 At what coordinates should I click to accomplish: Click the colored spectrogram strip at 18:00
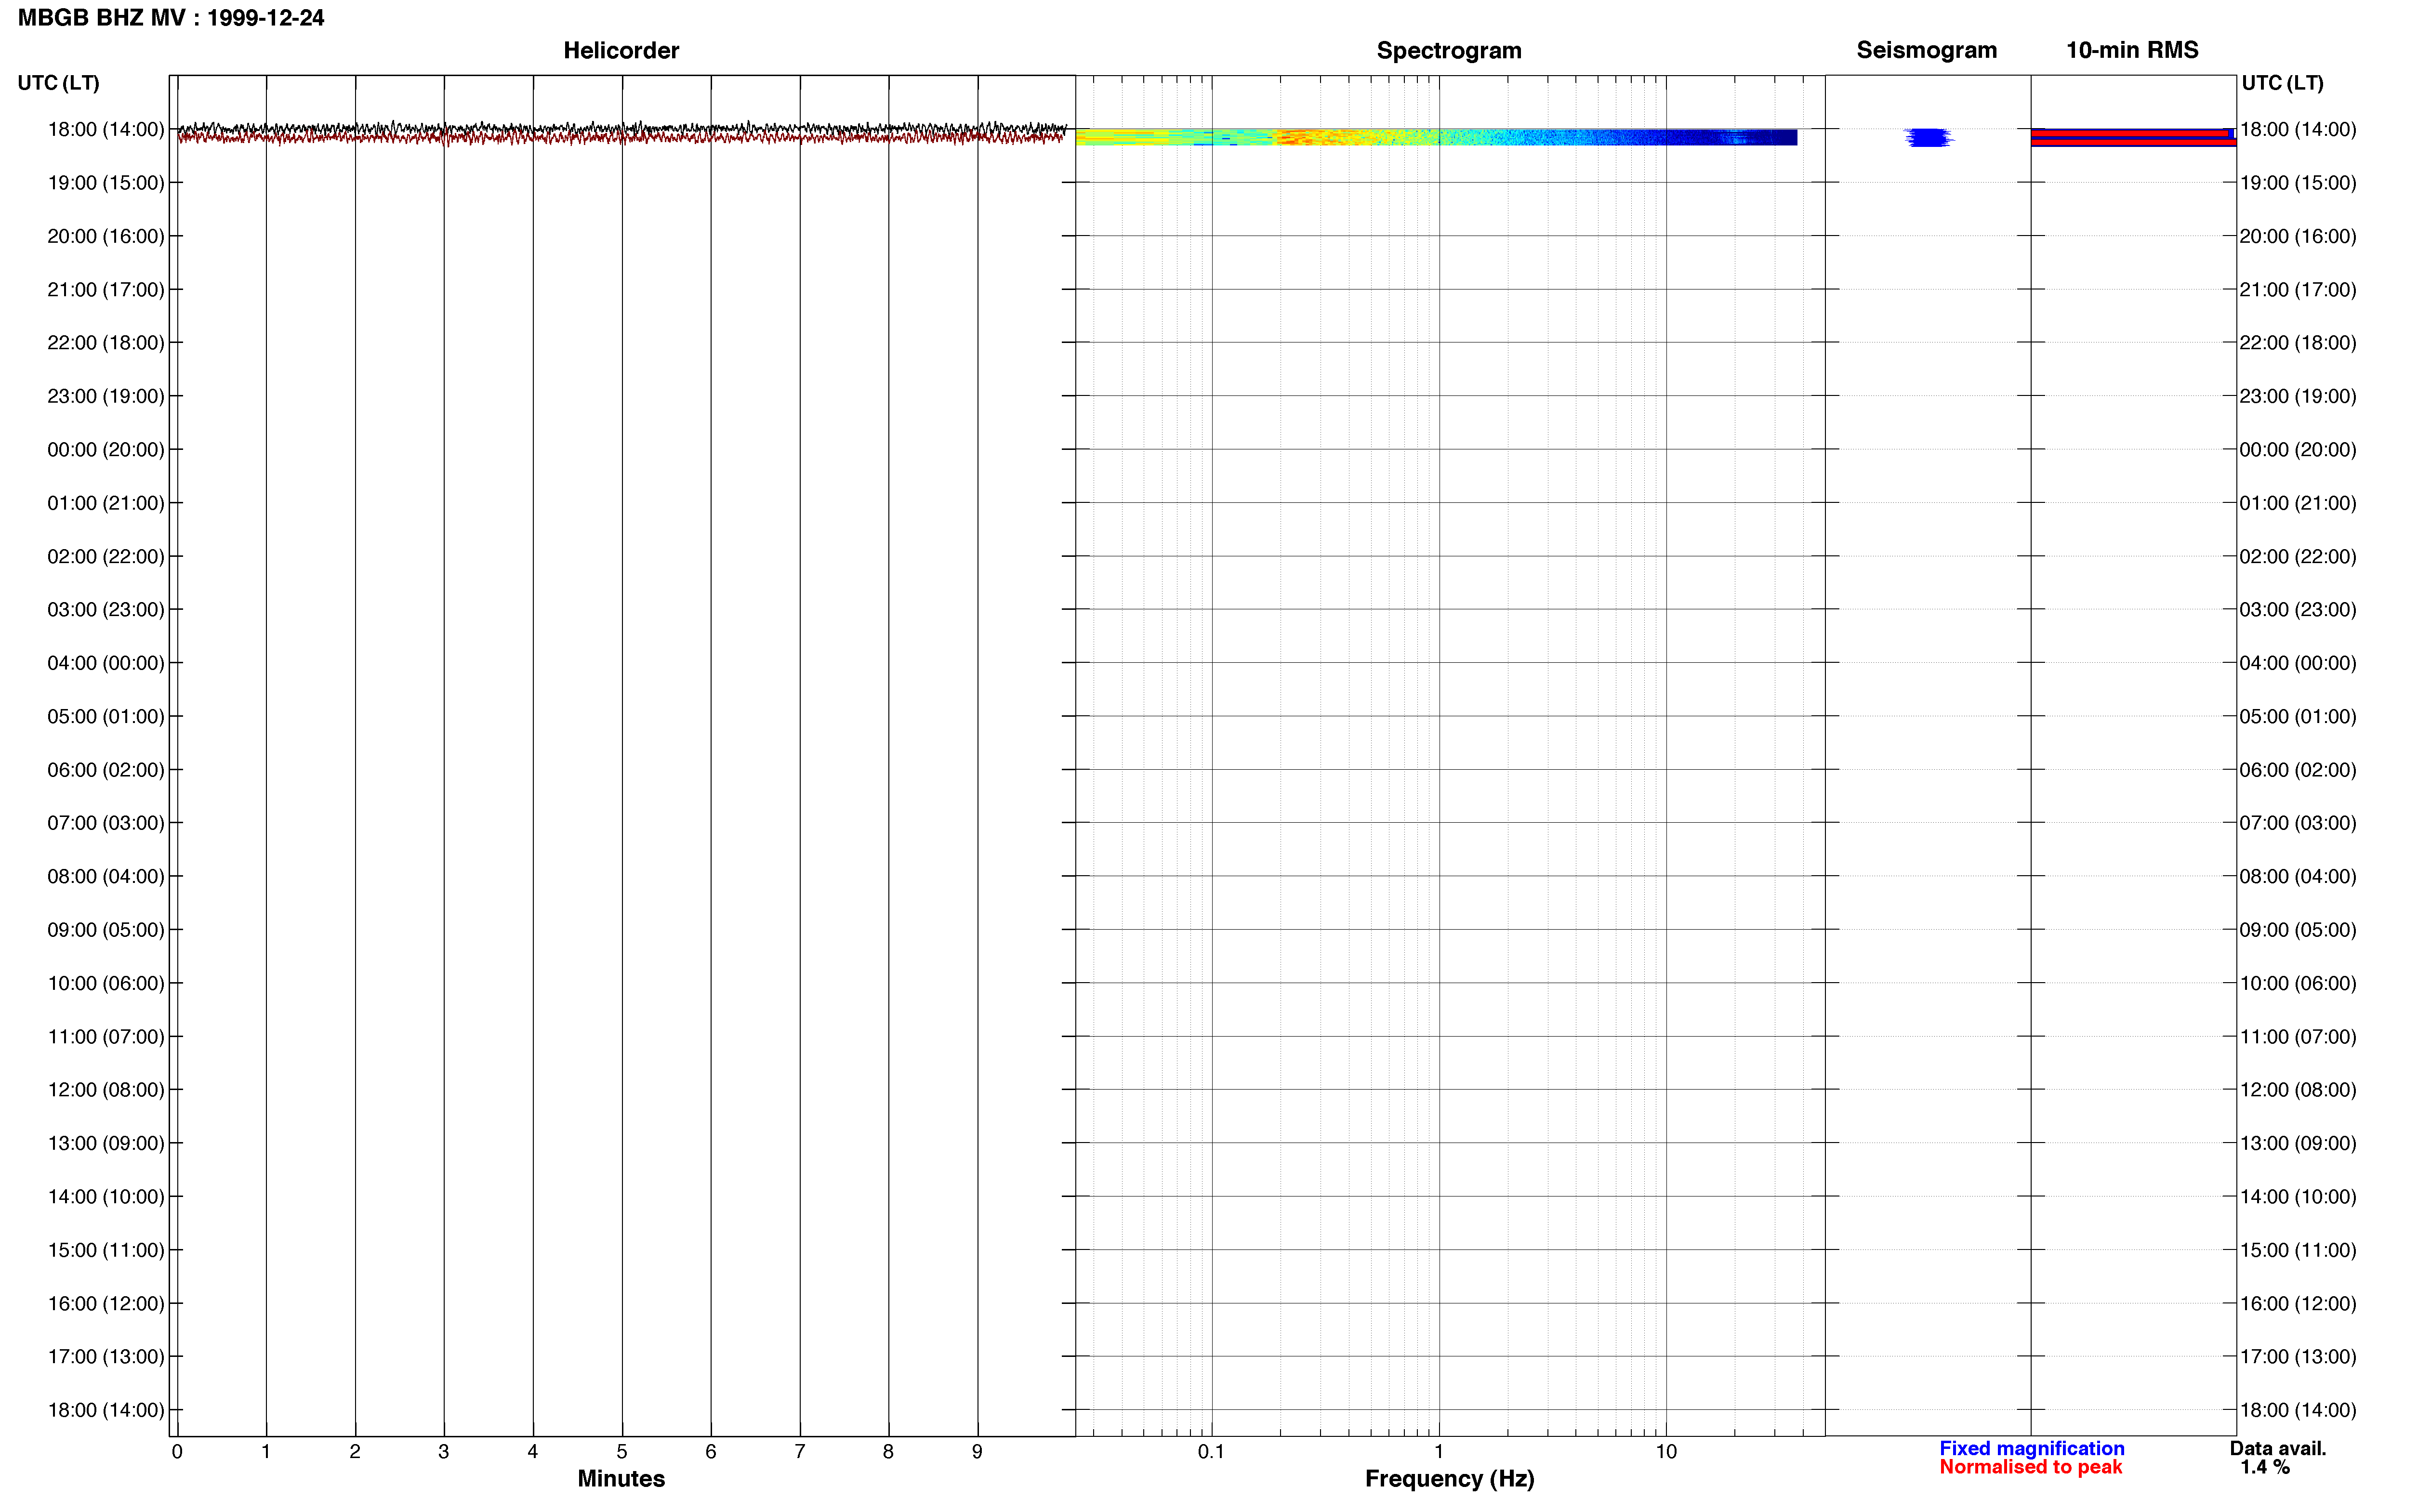[x=1436, y=137]
